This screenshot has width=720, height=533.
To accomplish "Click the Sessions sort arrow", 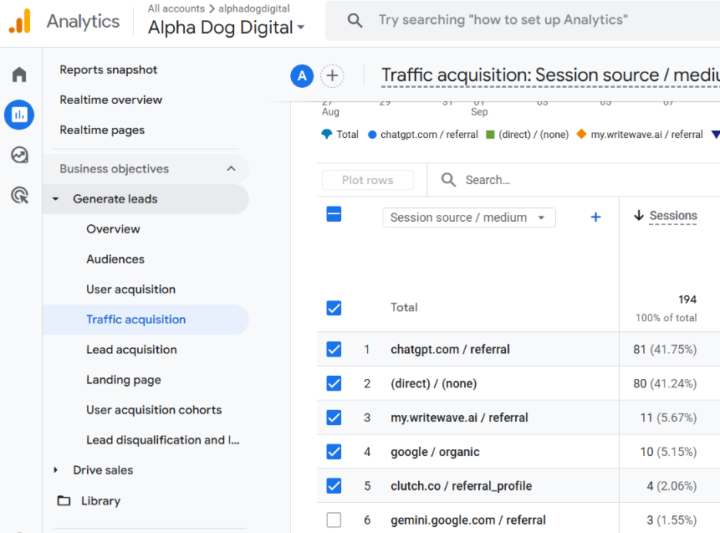I will click(639, 215).
